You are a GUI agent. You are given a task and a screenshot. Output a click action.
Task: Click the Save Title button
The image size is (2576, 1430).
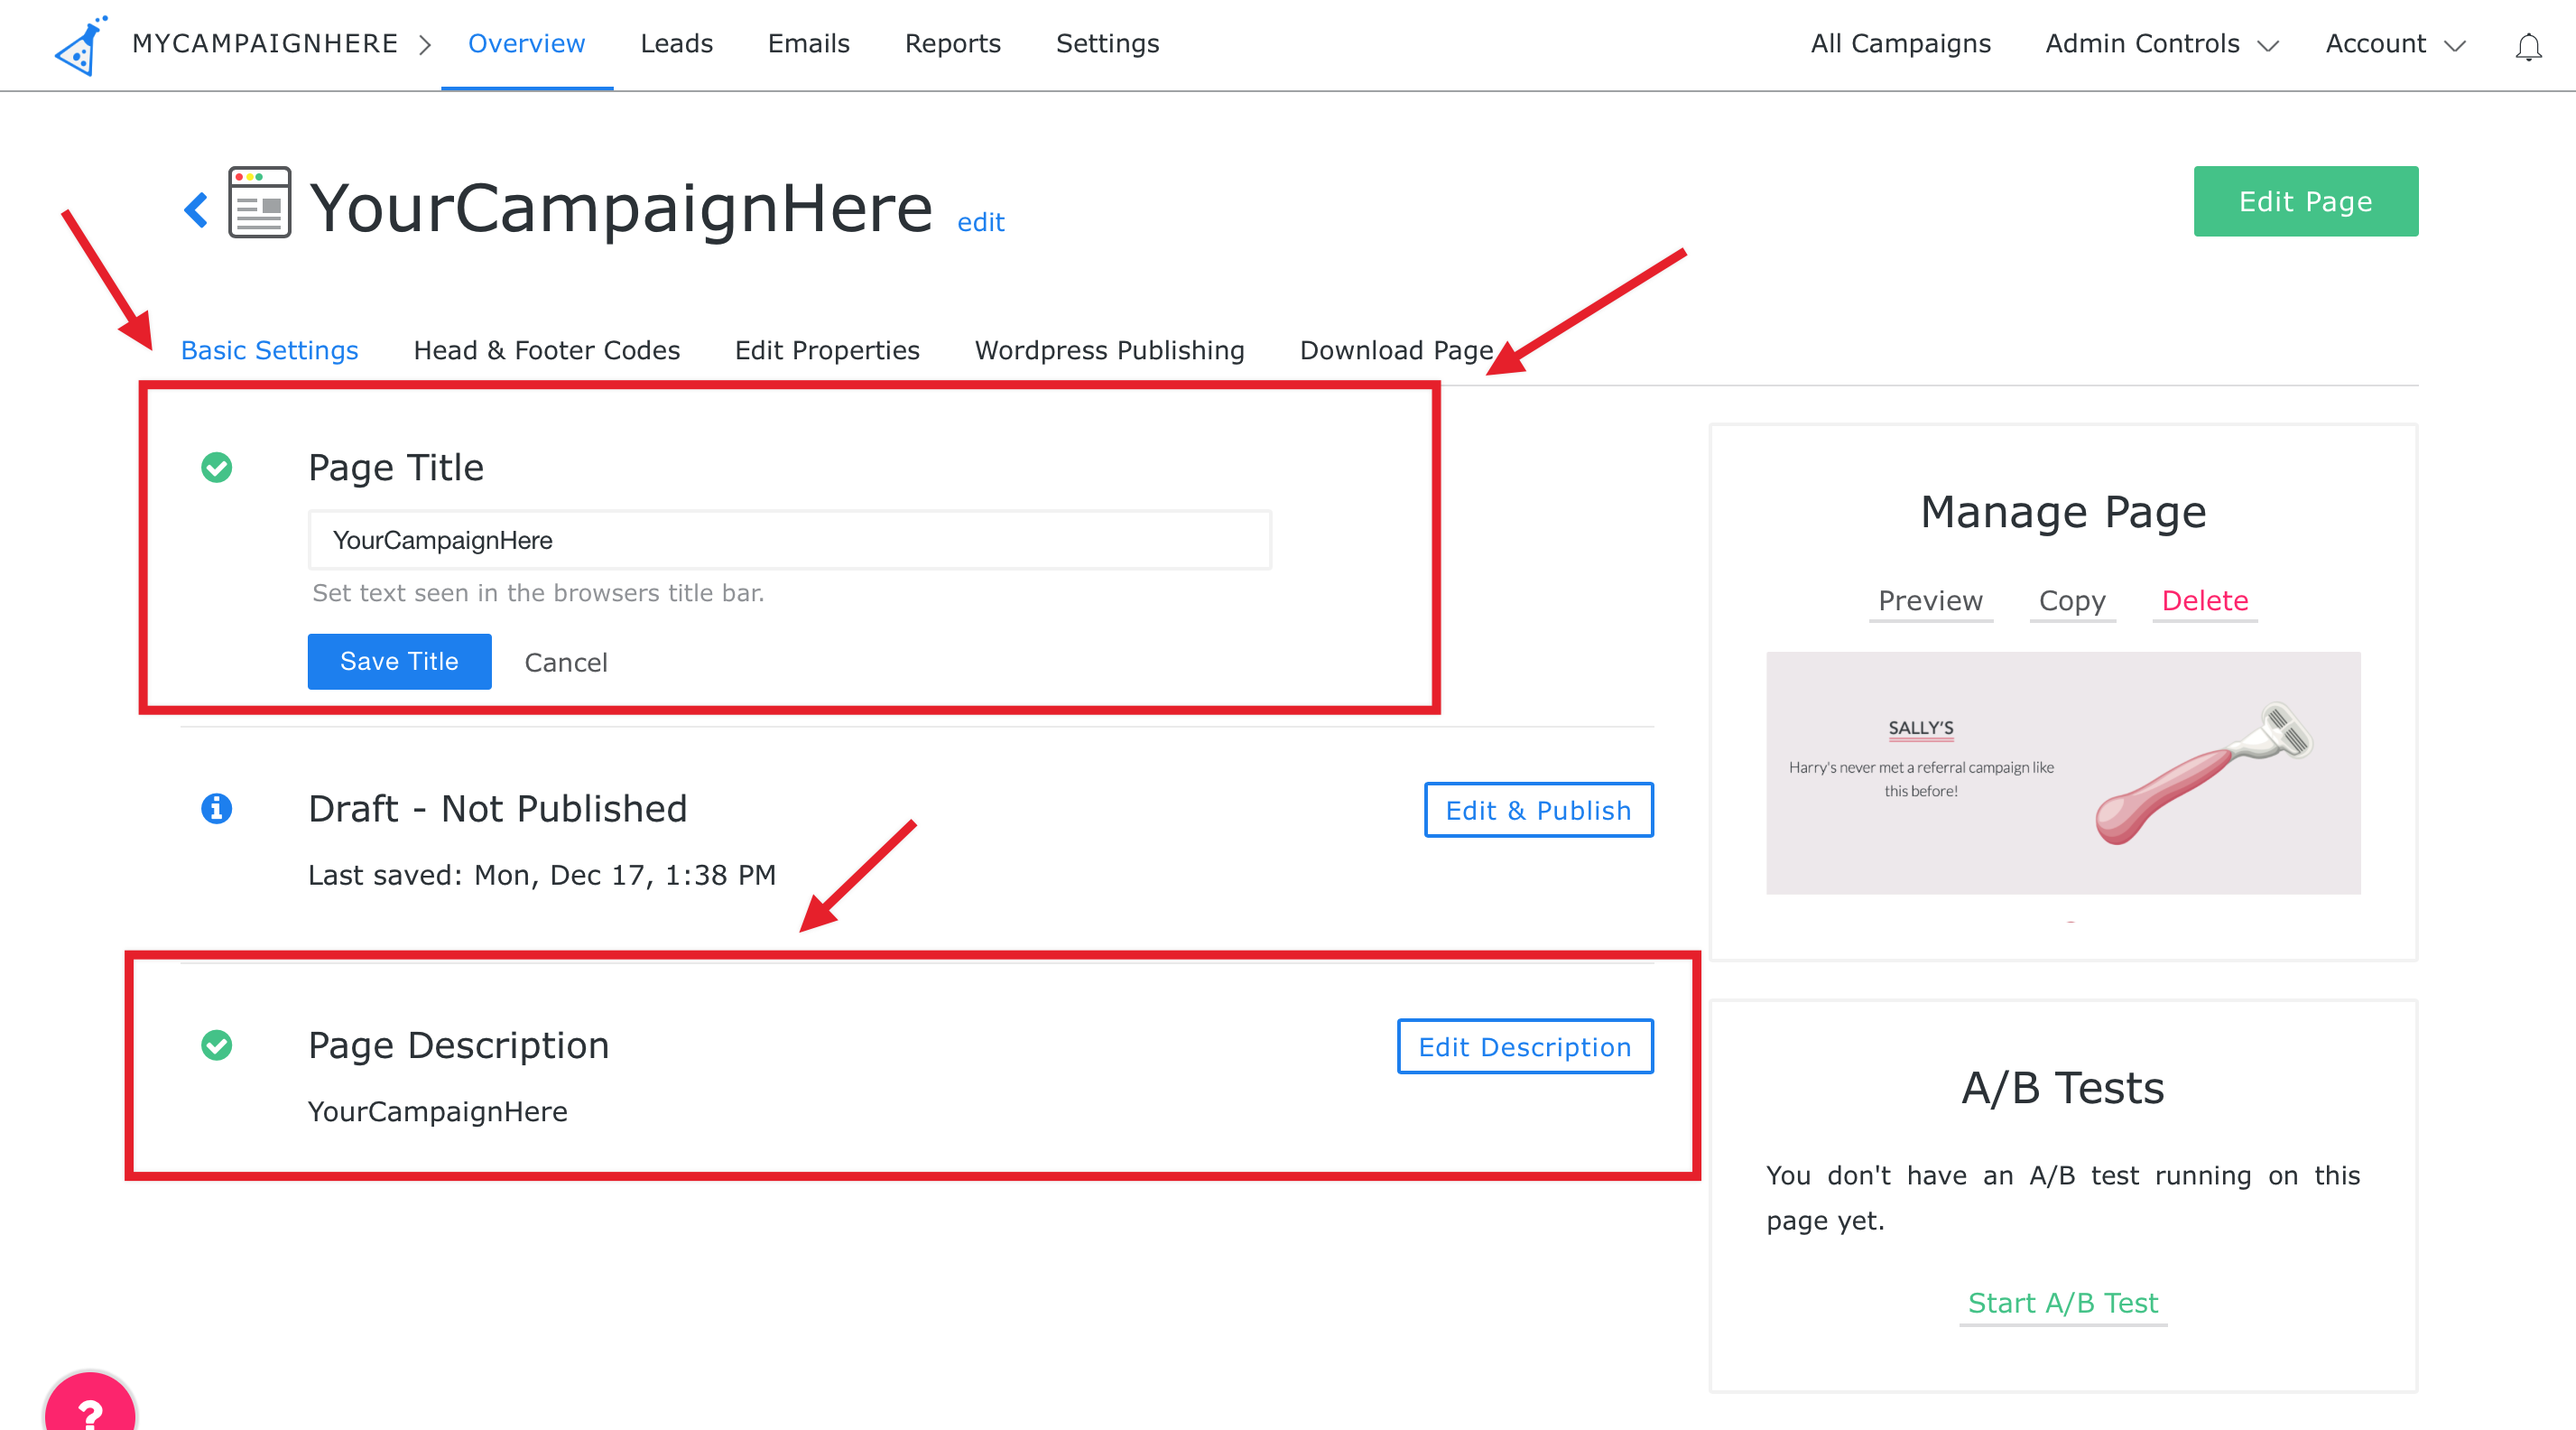tap(399, 661)
